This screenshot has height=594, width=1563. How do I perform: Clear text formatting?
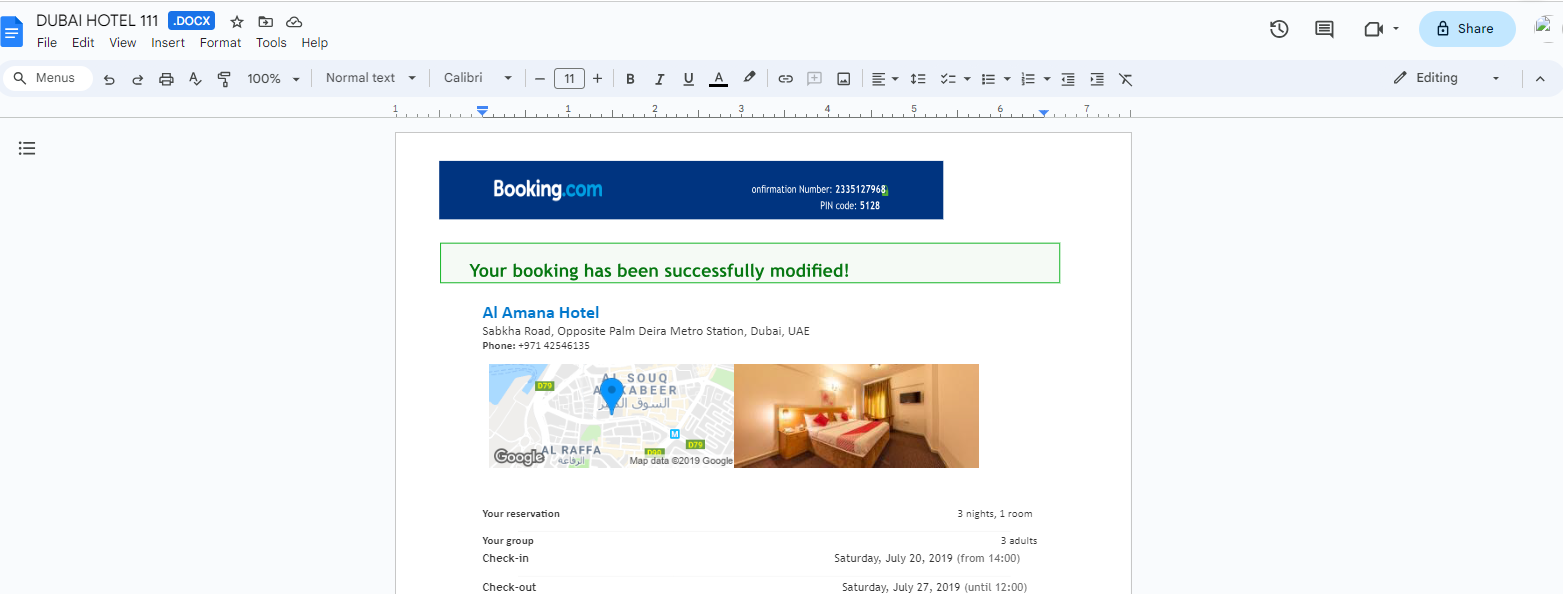point(1126,79)
